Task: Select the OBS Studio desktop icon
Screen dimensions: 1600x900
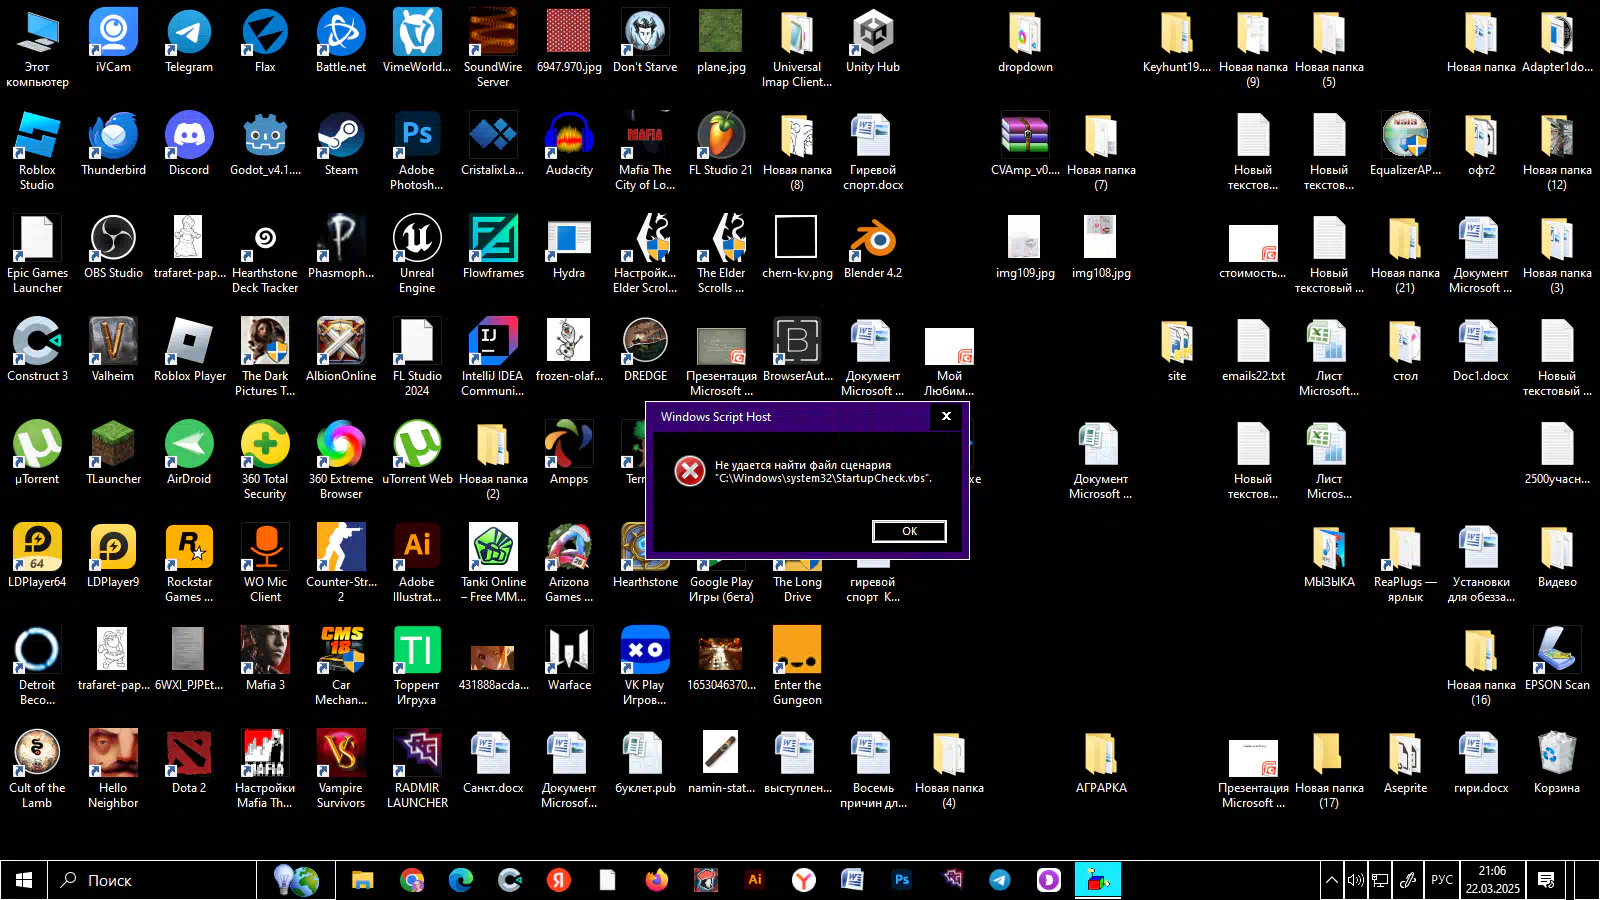Action: tap(113, 248)
